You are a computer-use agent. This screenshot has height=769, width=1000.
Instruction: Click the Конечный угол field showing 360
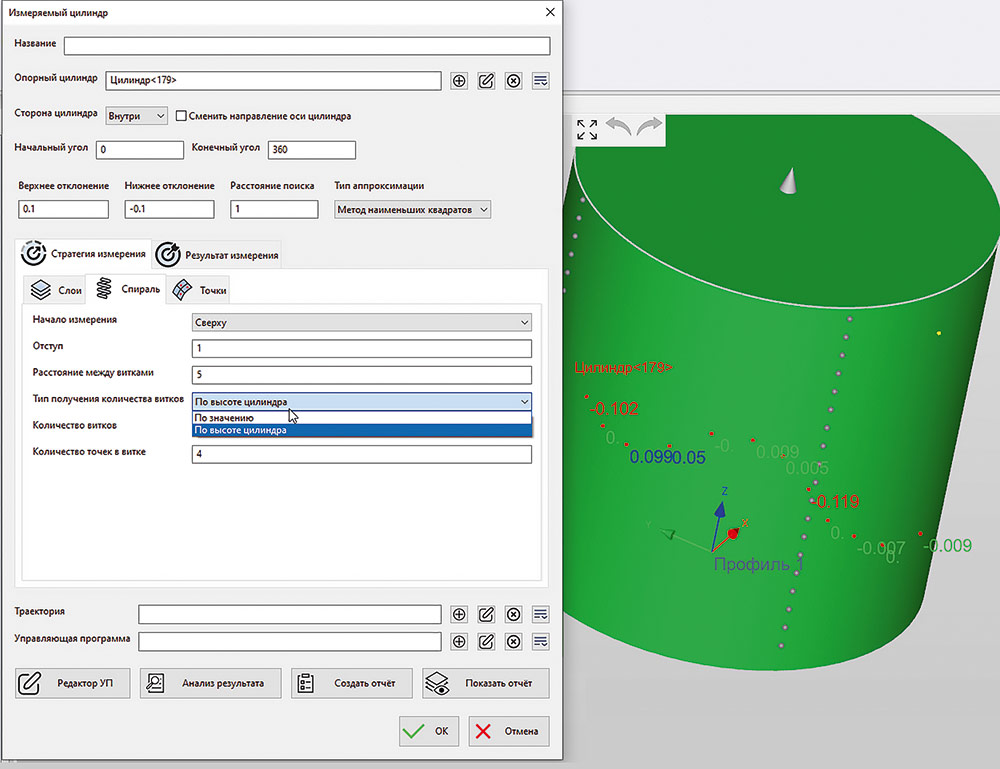pyautogui.click(x=312, y=150)
